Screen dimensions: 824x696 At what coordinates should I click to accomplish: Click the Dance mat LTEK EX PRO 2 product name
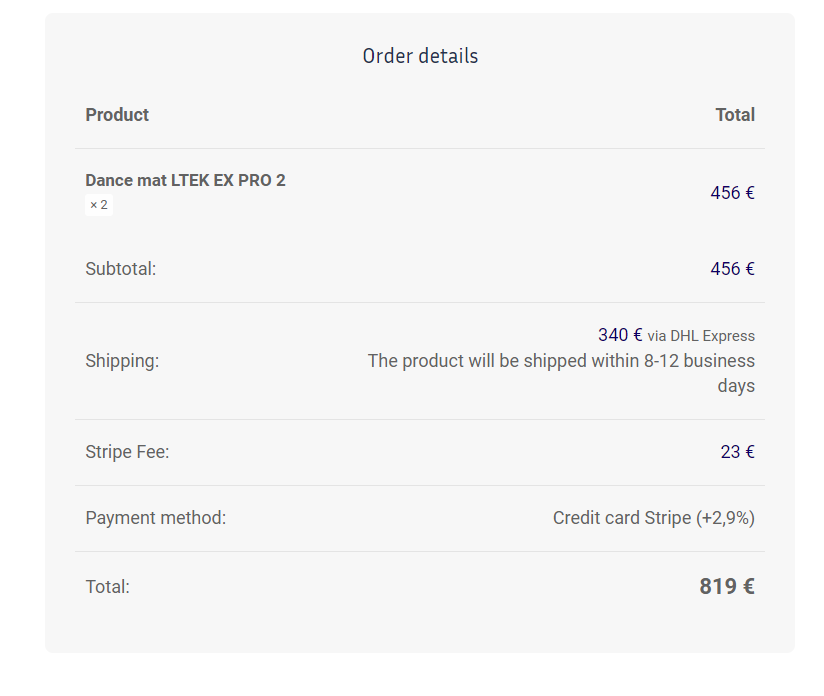(185, 180)
